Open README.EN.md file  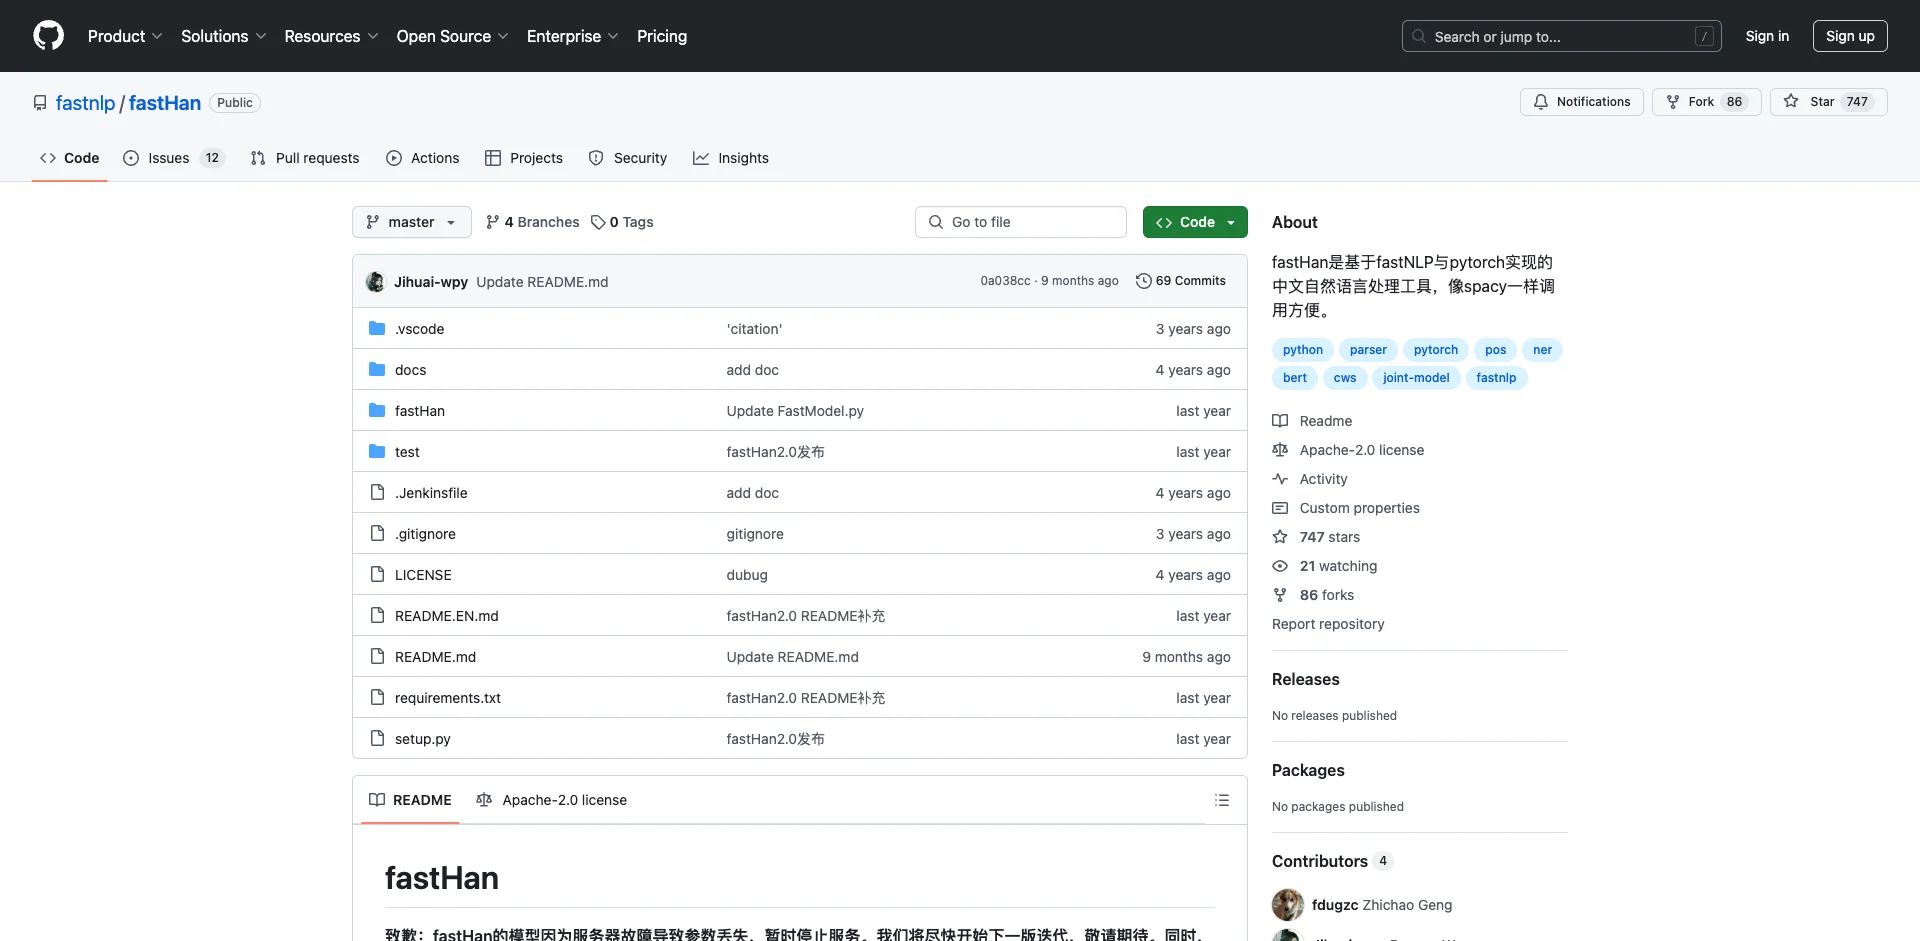point(446,616)
